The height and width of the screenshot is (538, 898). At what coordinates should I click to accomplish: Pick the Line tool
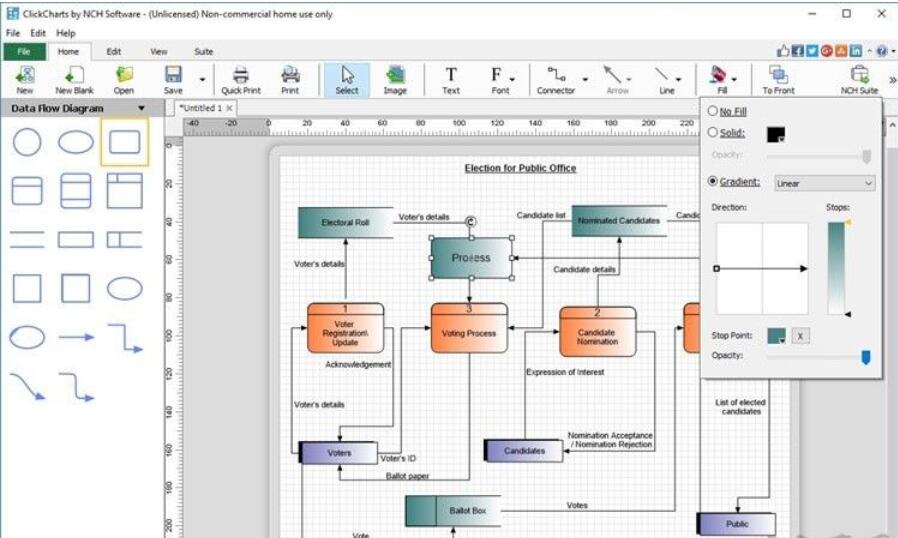[x=665, y=80]
